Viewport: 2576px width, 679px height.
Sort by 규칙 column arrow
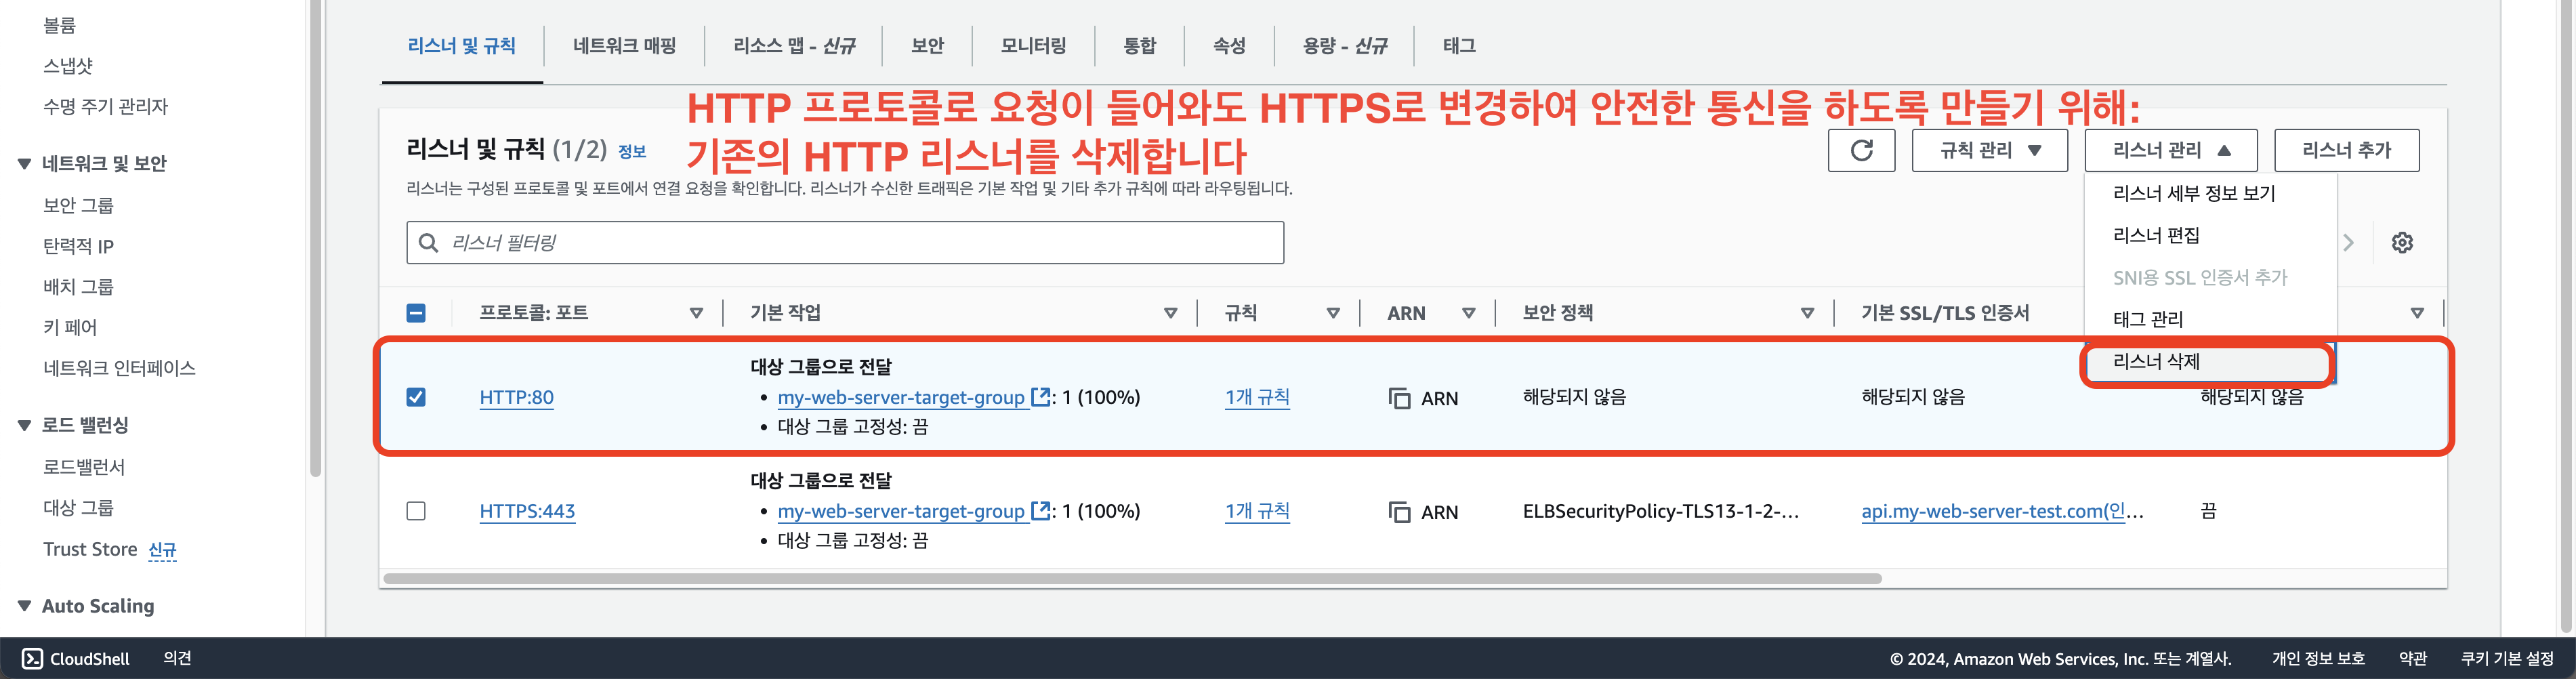(x=1333, y=313)
